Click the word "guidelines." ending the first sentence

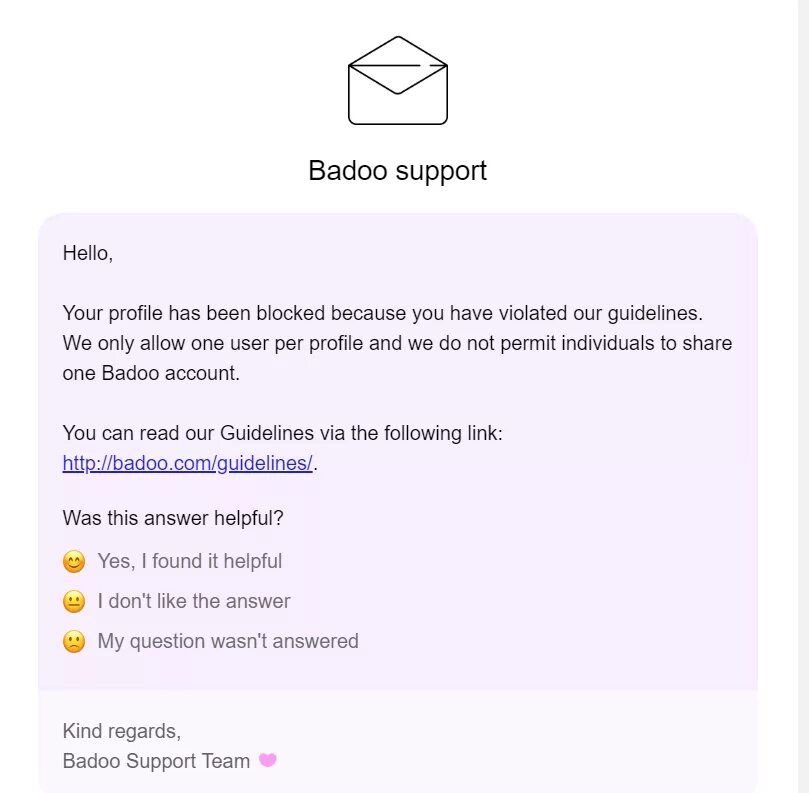tap(655, 313)
